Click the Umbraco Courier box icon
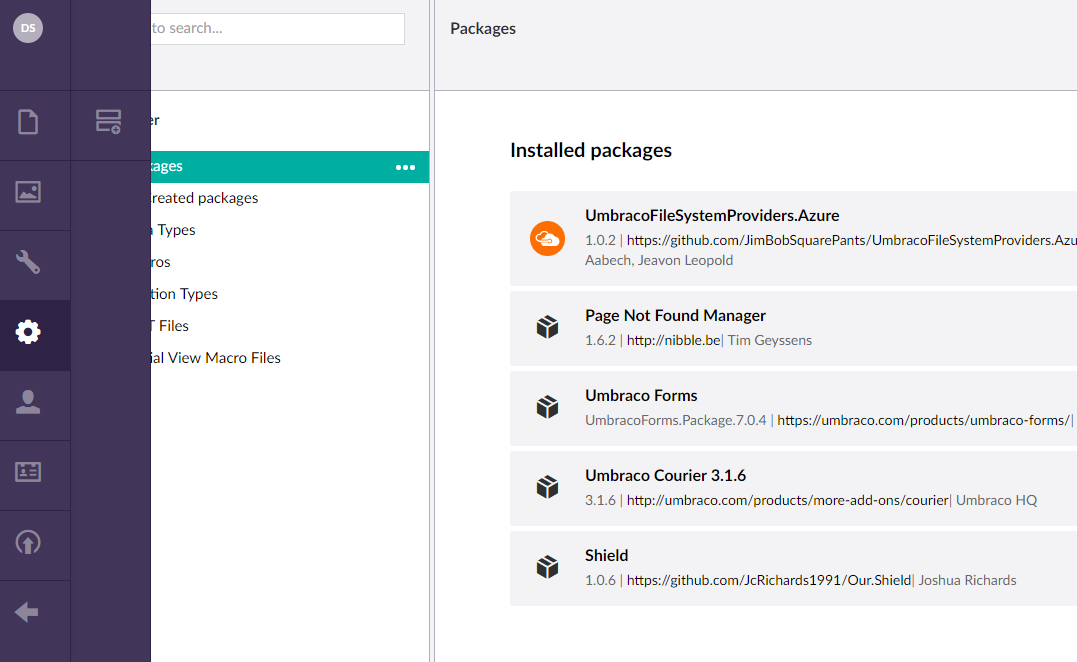The image size is (1077, 662). (547, 487)
